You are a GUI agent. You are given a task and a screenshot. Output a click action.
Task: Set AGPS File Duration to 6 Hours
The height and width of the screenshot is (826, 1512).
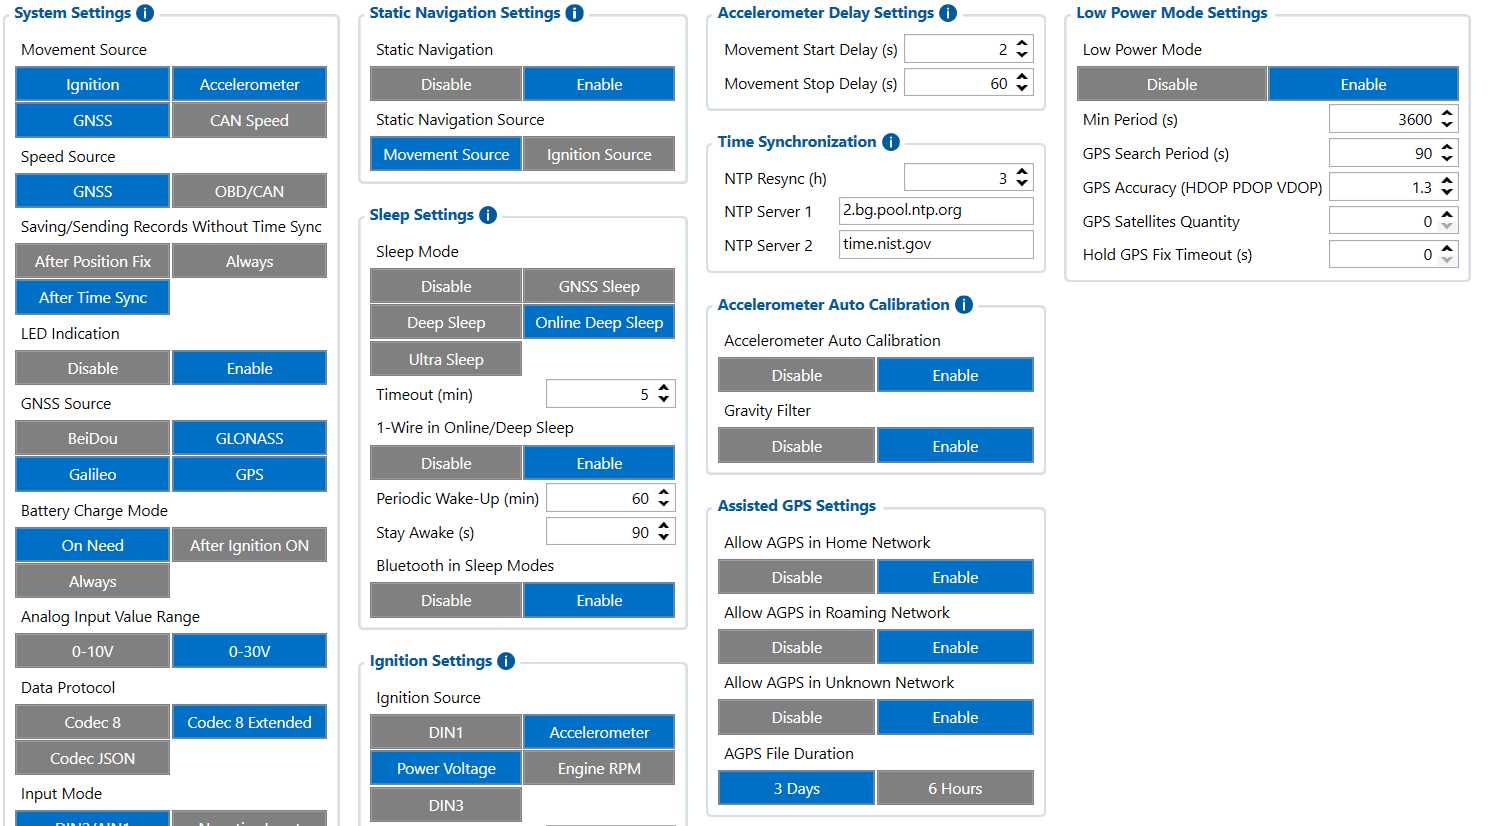[x=954, y=788]
